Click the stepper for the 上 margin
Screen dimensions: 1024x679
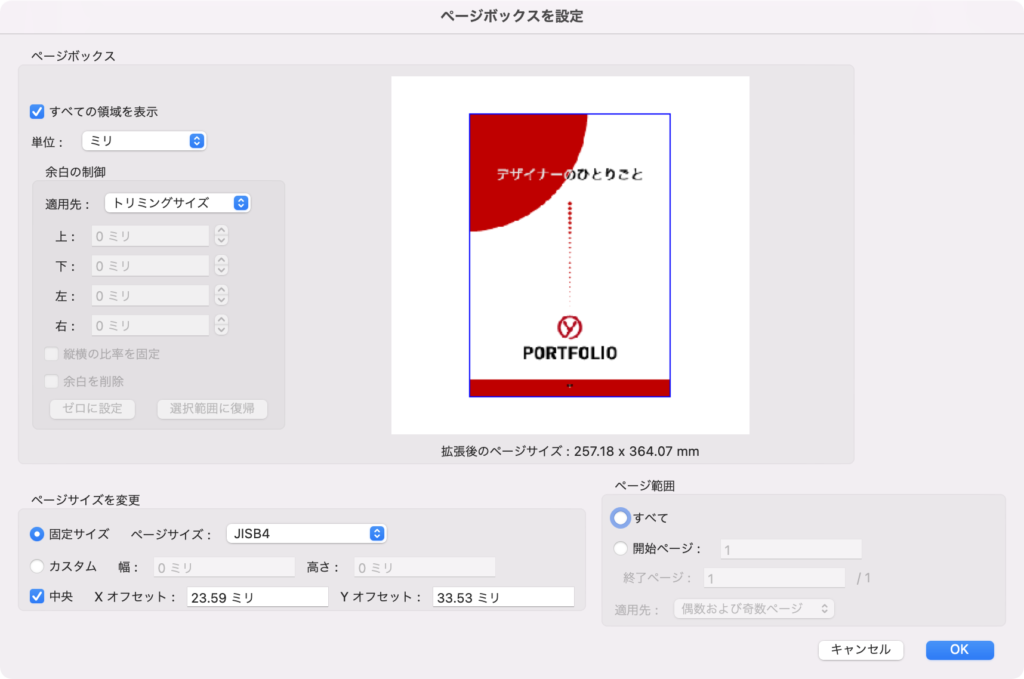221,236
